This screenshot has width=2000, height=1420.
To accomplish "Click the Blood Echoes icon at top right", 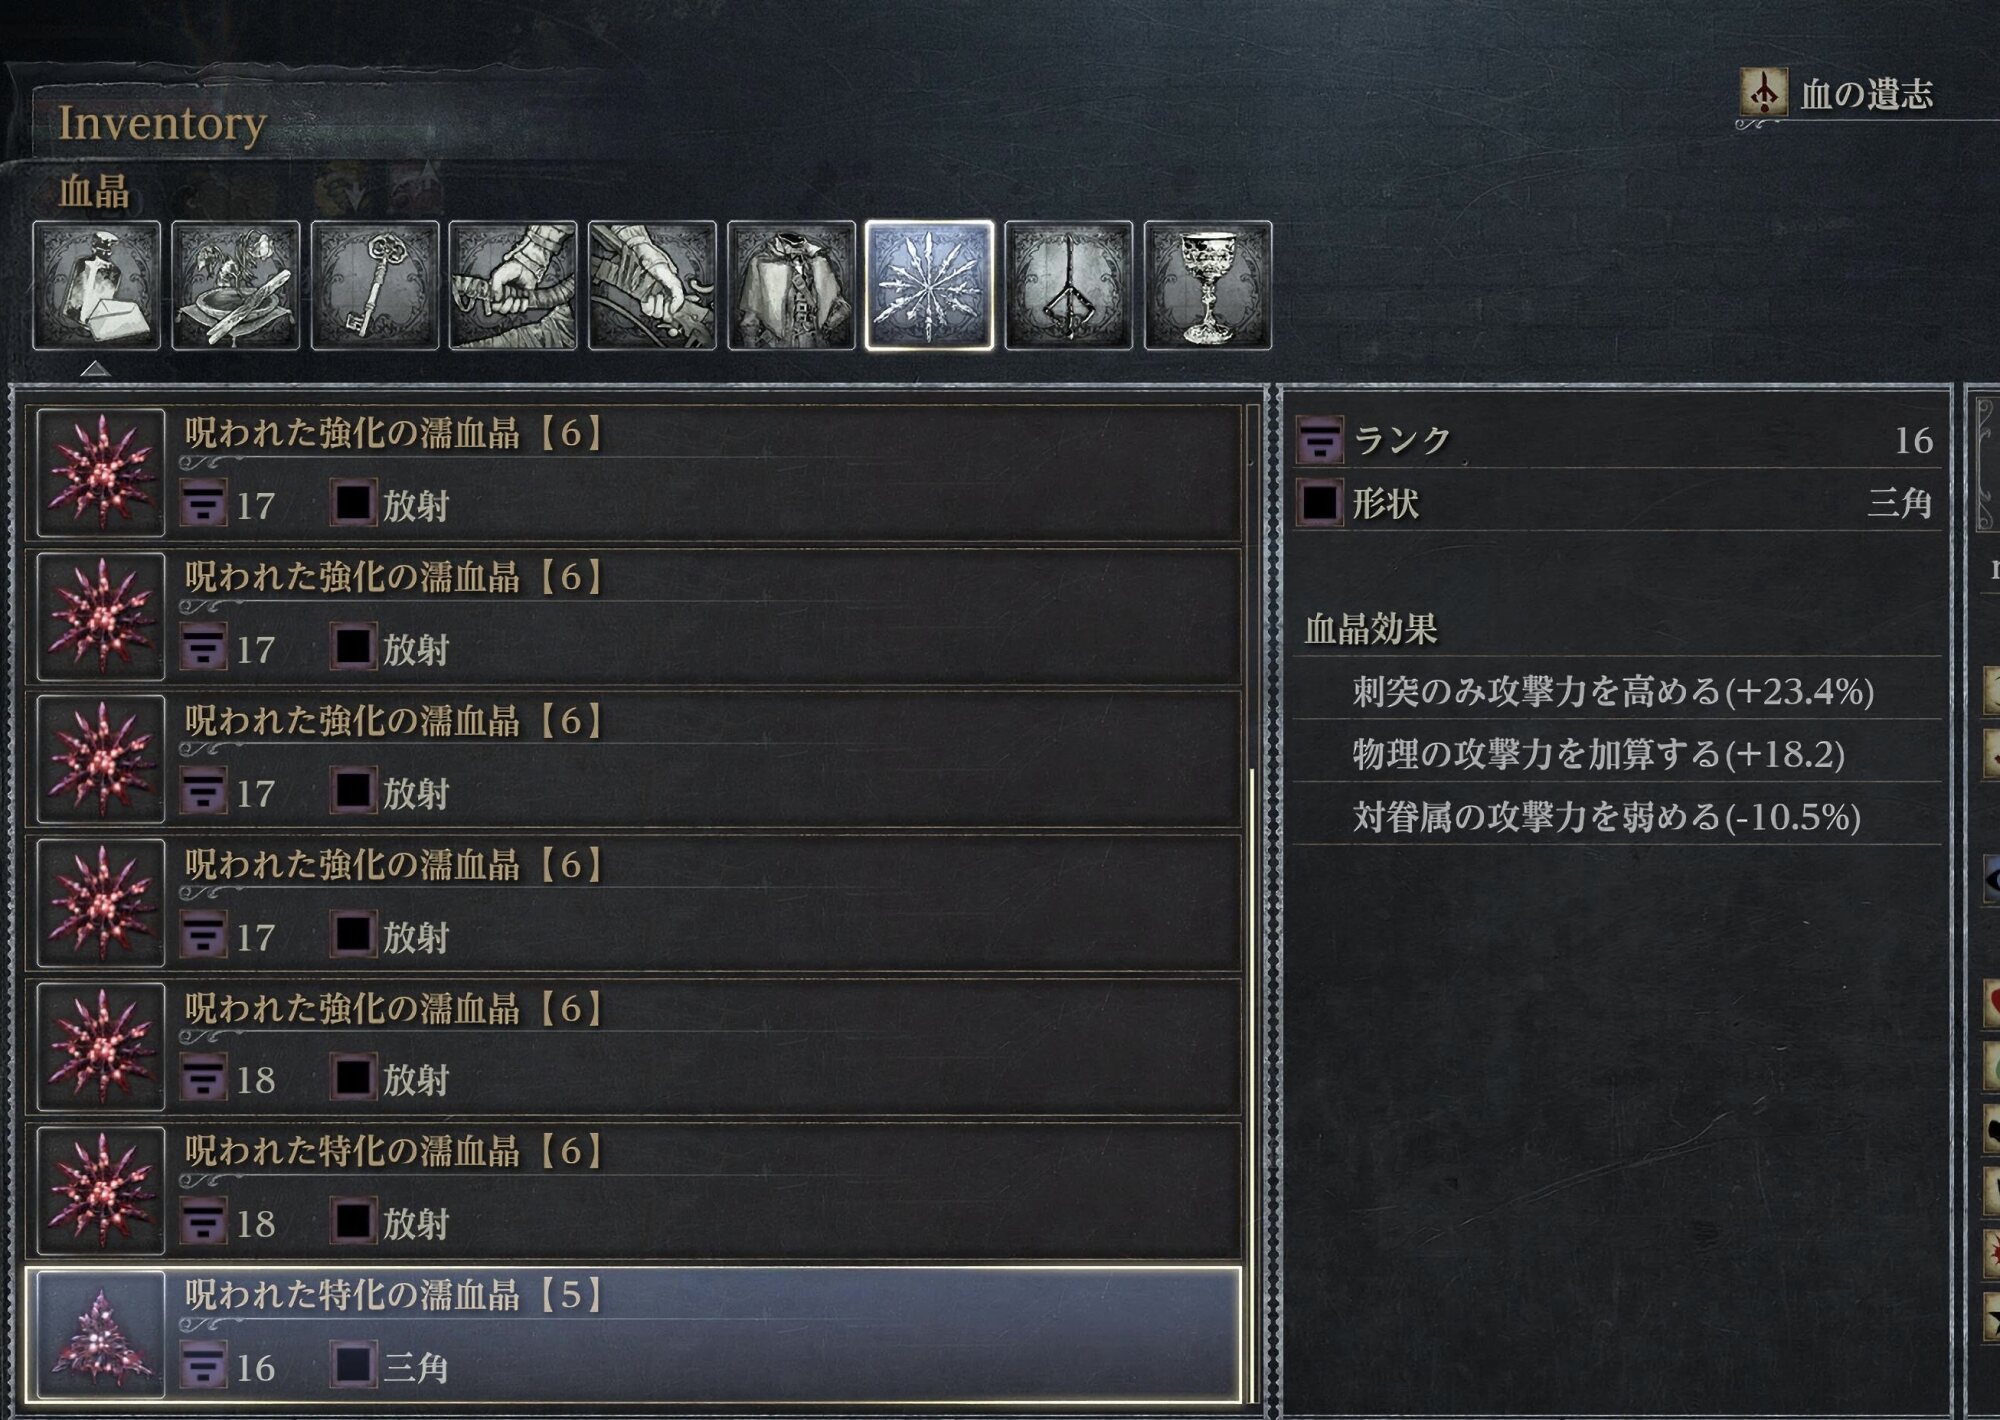I will [x=1764, y=93].
